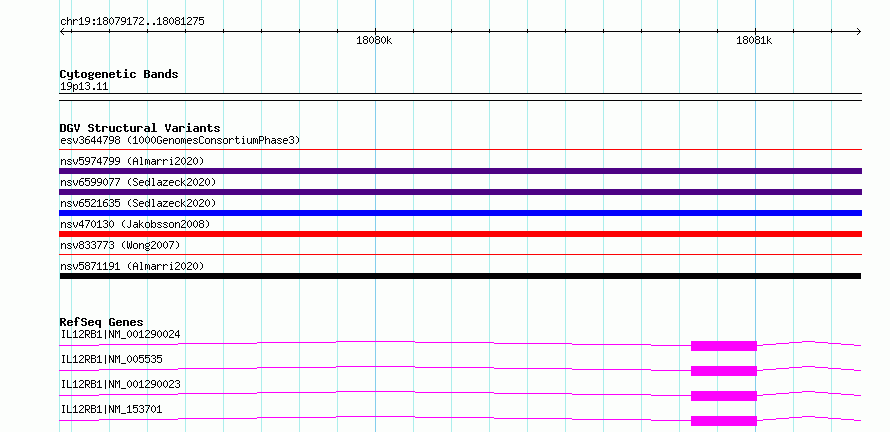890x432 pixels.
Task: Click the nsv5871191 (Almarri2020) label
Action: click(x=132, y=266)
